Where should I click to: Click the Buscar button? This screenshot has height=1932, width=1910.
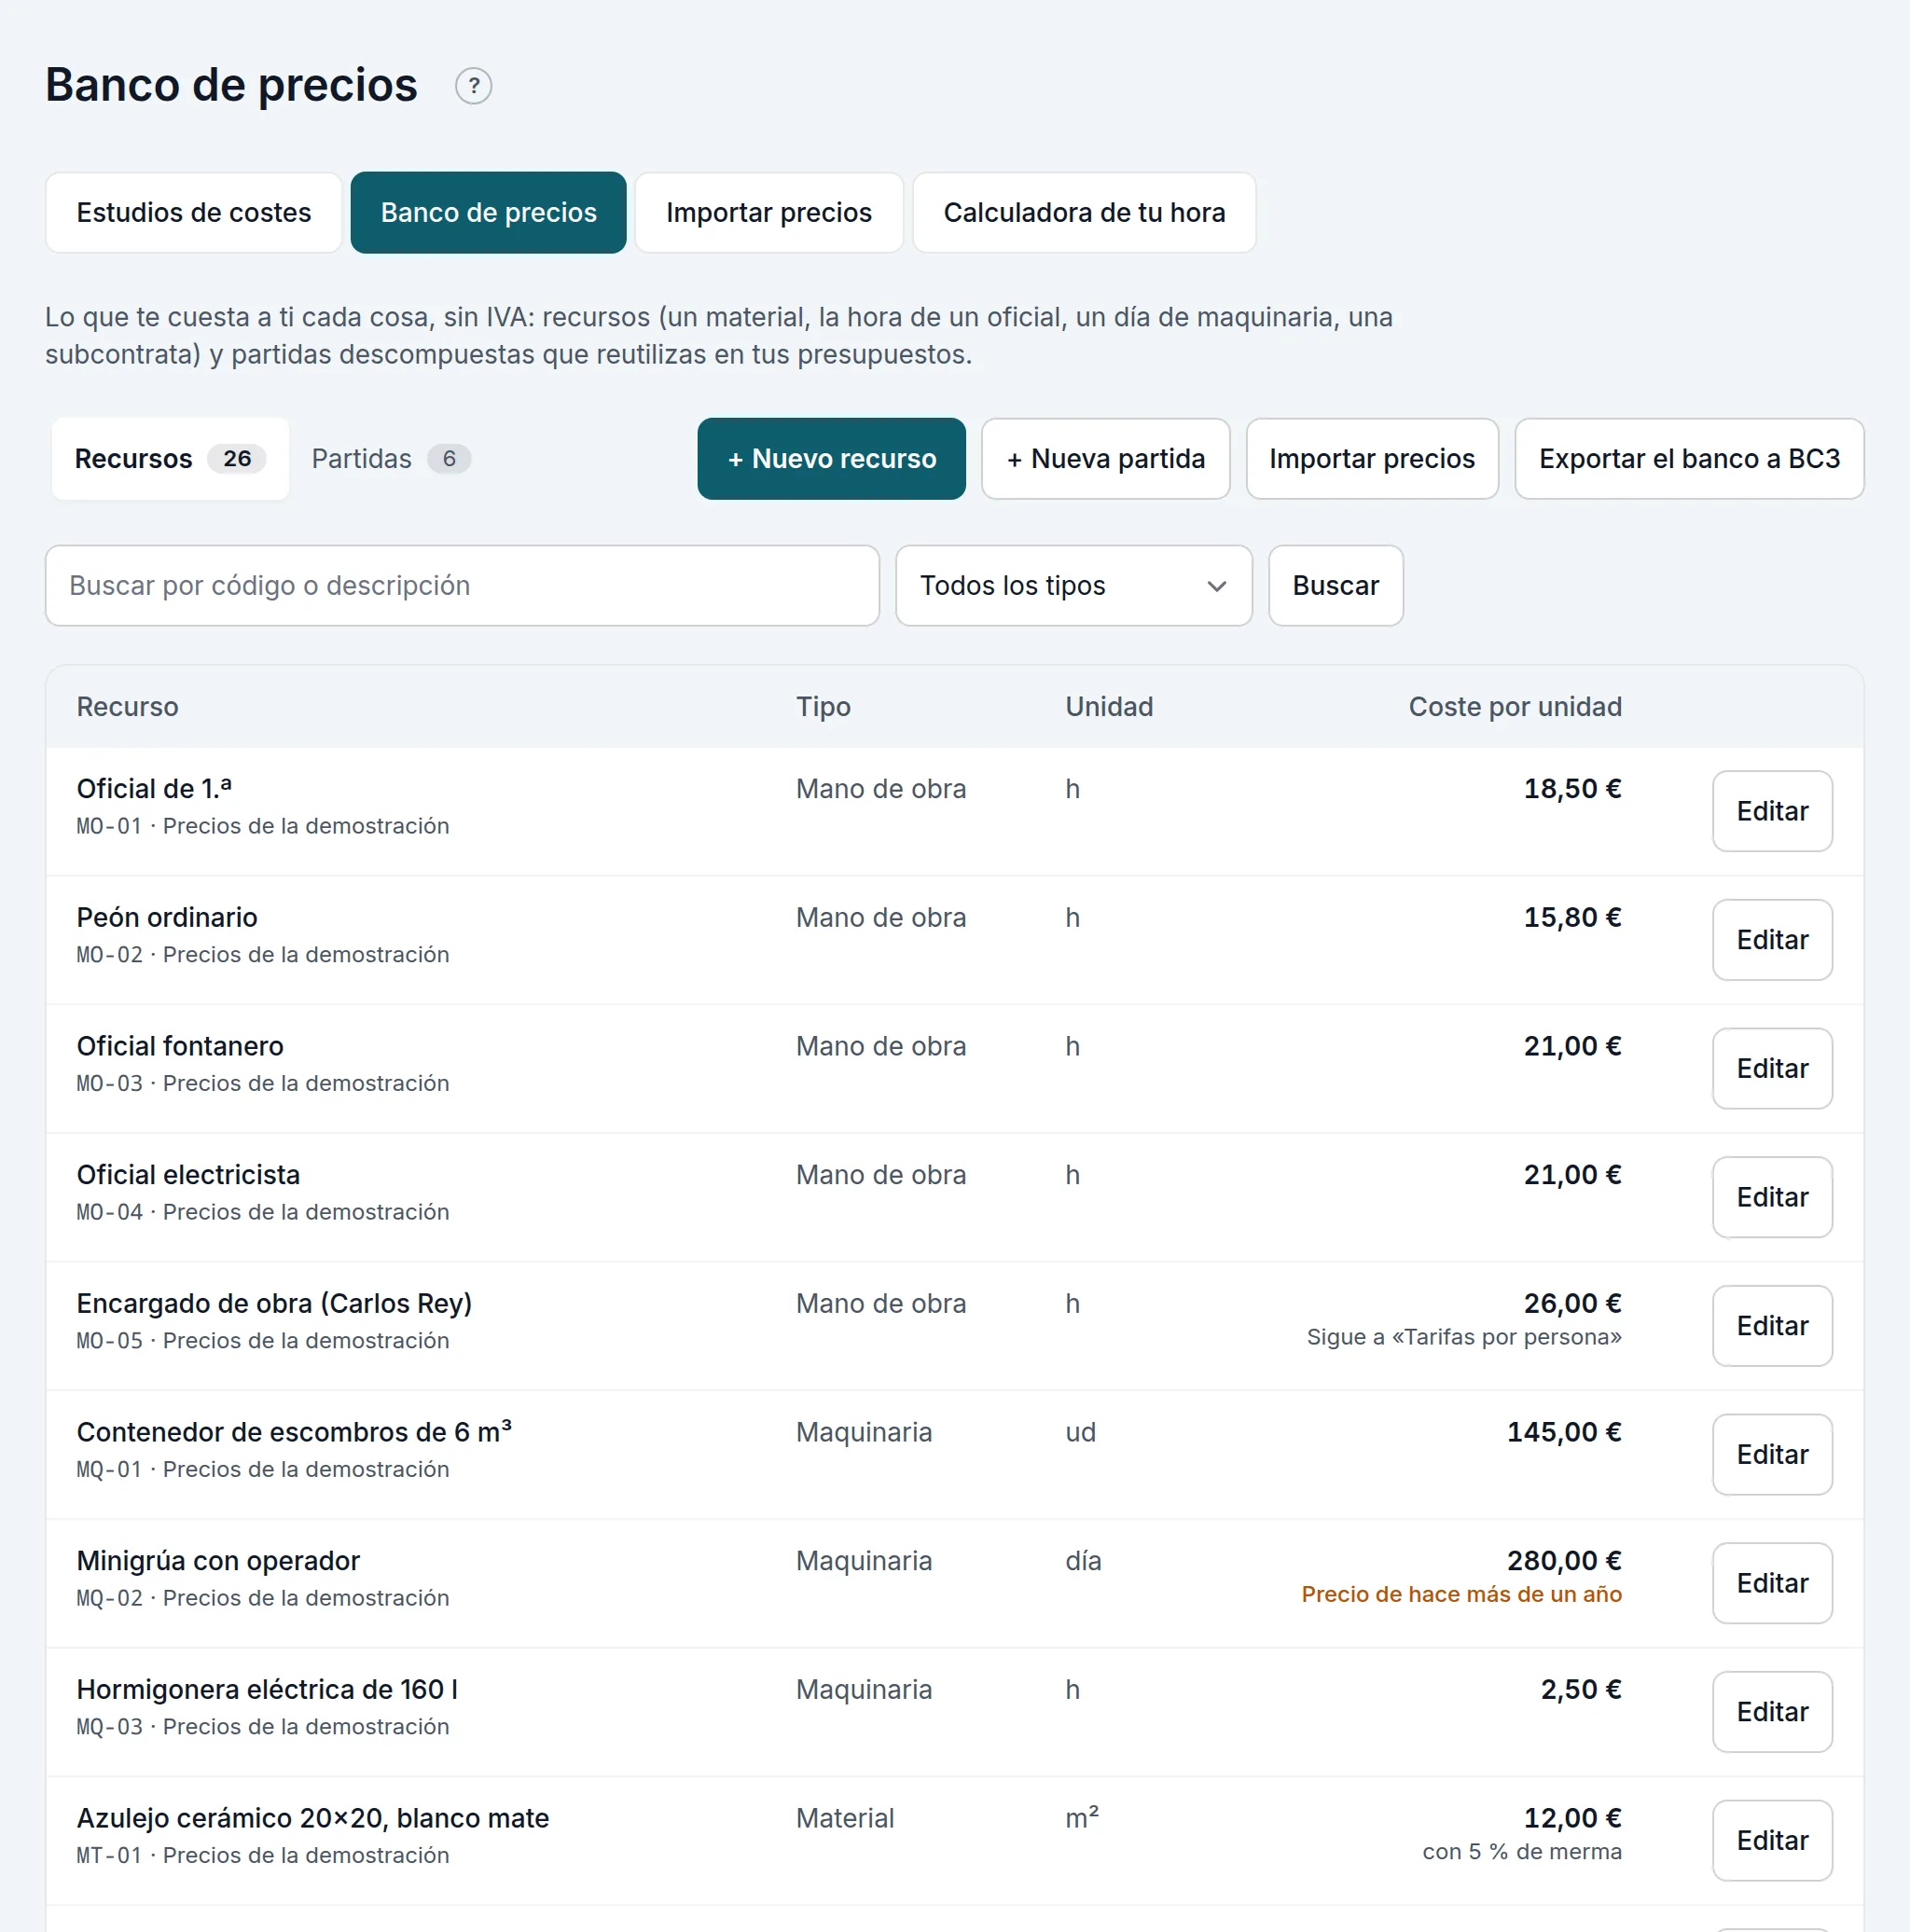click(1335, 586)
